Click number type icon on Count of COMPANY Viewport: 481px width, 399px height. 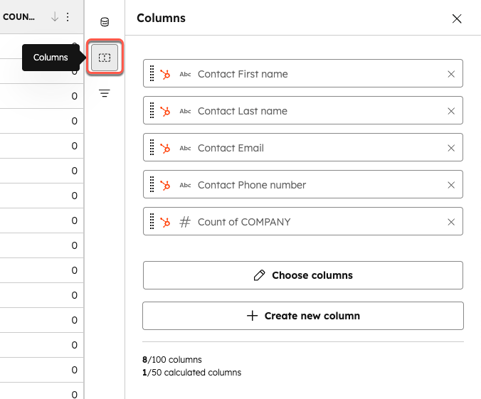185,222
